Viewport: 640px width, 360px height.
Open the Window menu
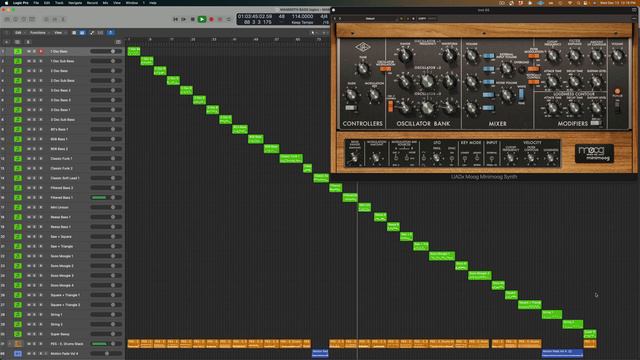(x=131, y=2)
